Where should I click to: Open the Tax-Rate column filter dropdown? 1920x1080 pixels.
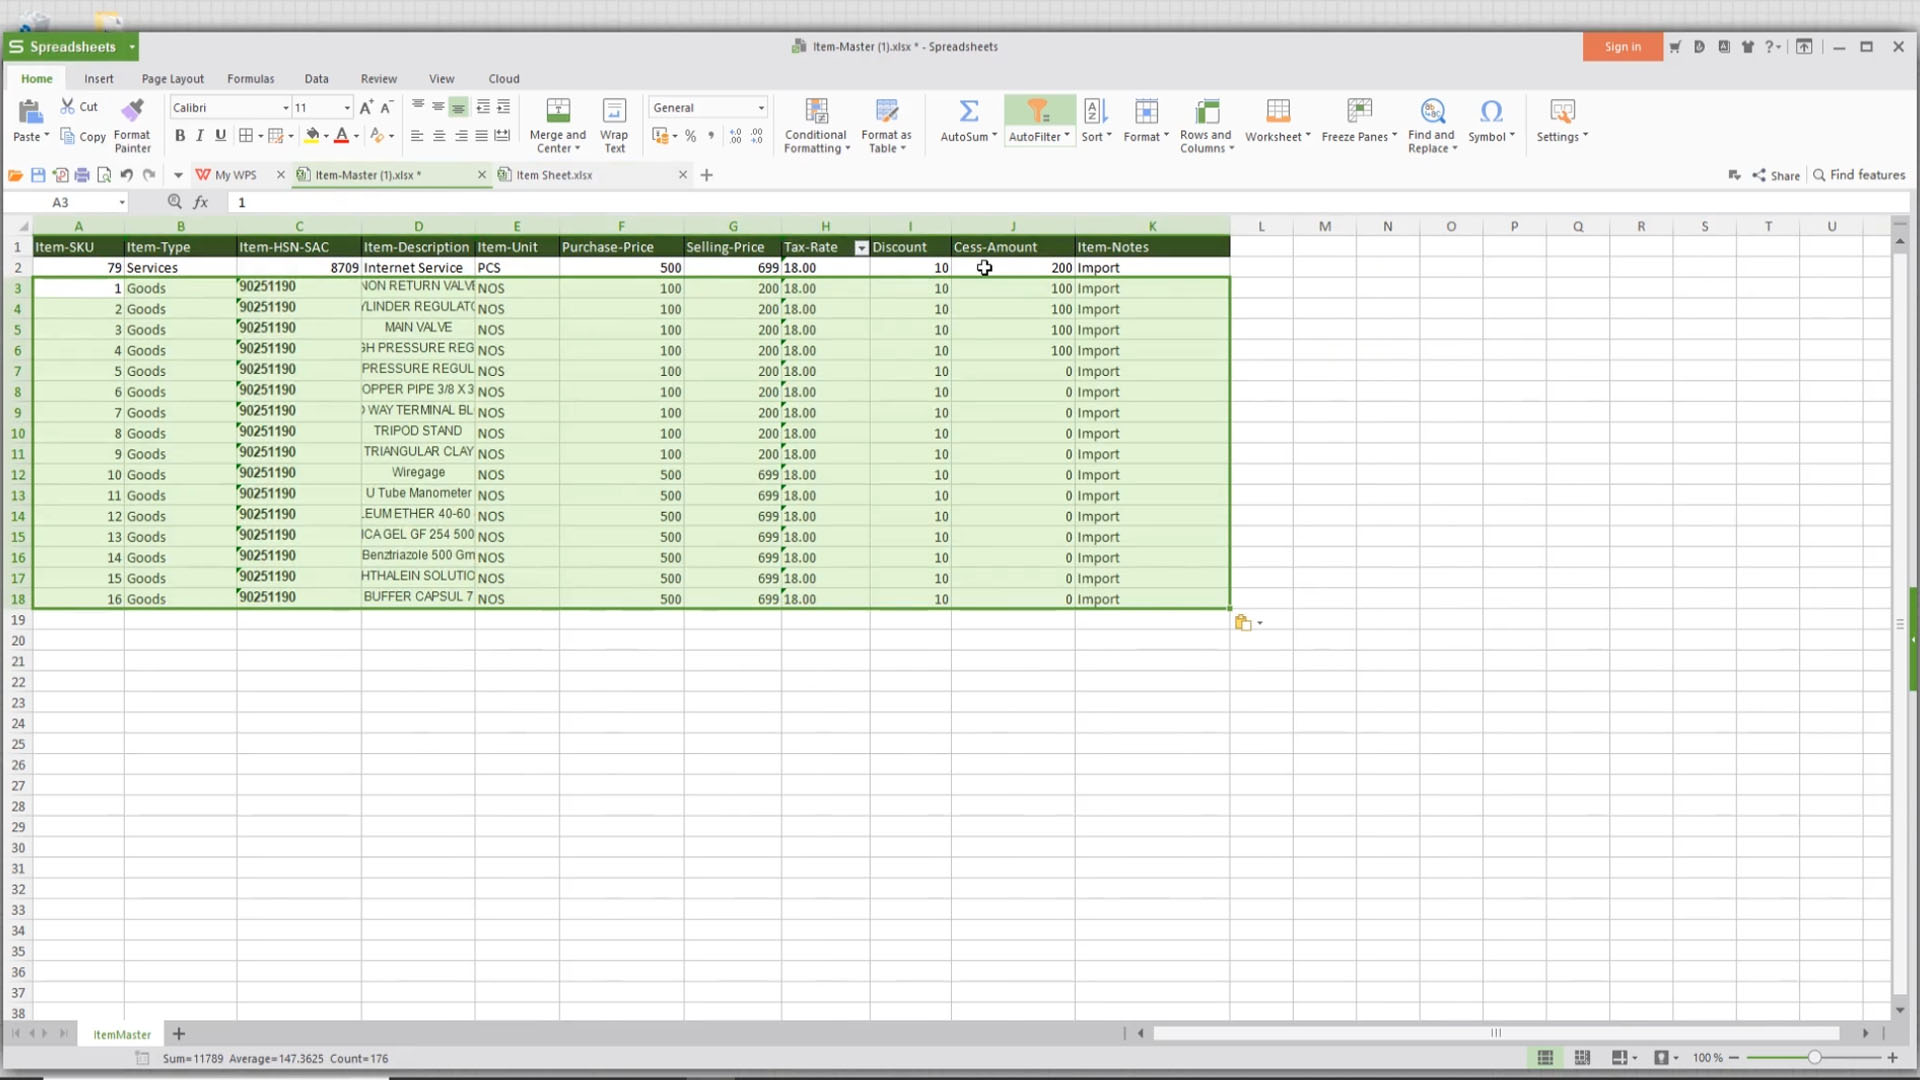pyautogui.click(x=861, y=248)
